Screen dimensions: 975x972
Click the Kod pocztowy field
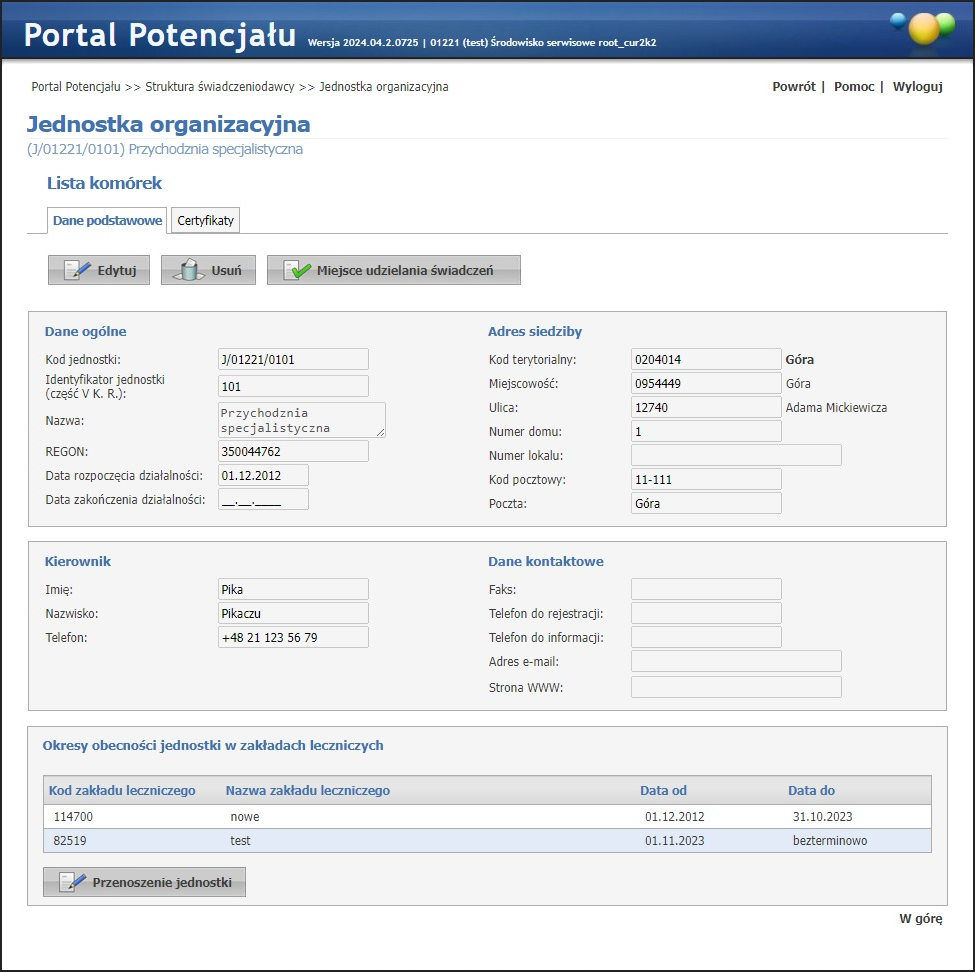pyautogui.click(x=706, y=479)
